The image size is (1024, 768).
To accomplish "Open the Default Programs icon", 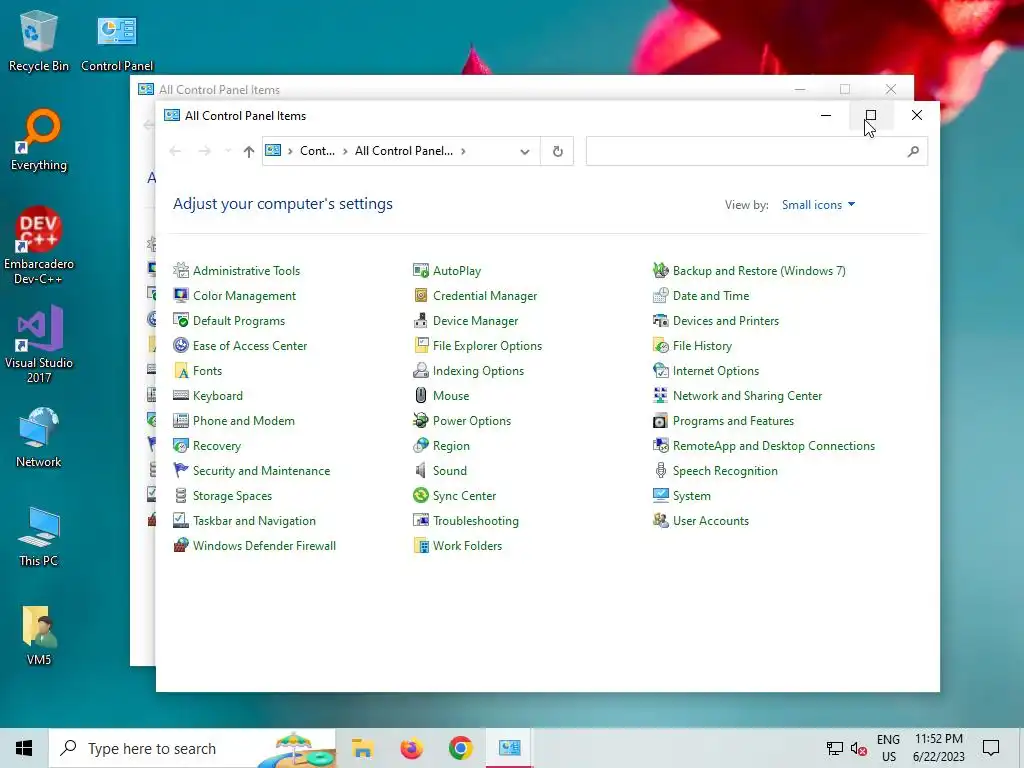I will point(181,321).
